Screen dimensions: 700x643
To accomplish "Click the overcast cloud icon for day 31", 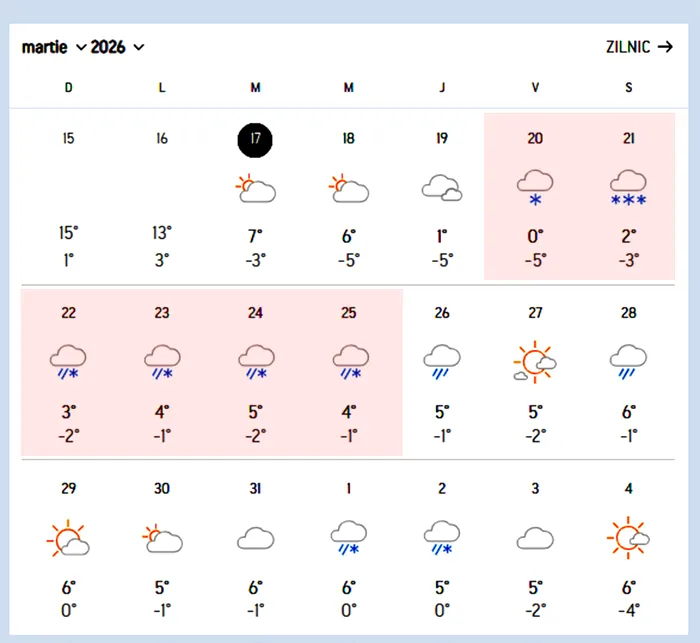I will tap(255, 539).
